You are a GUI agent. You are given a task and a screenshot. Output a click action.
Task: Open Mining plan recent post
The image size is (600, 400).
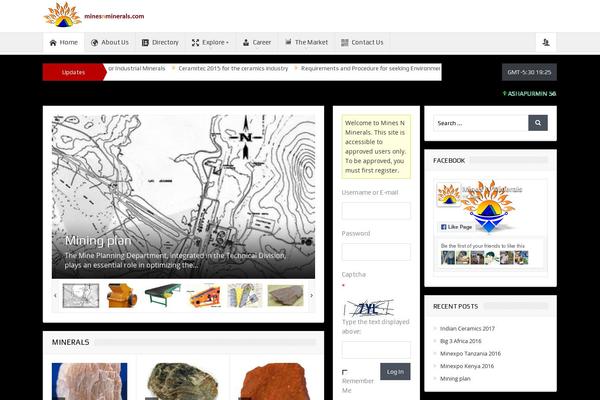[455, 379]
